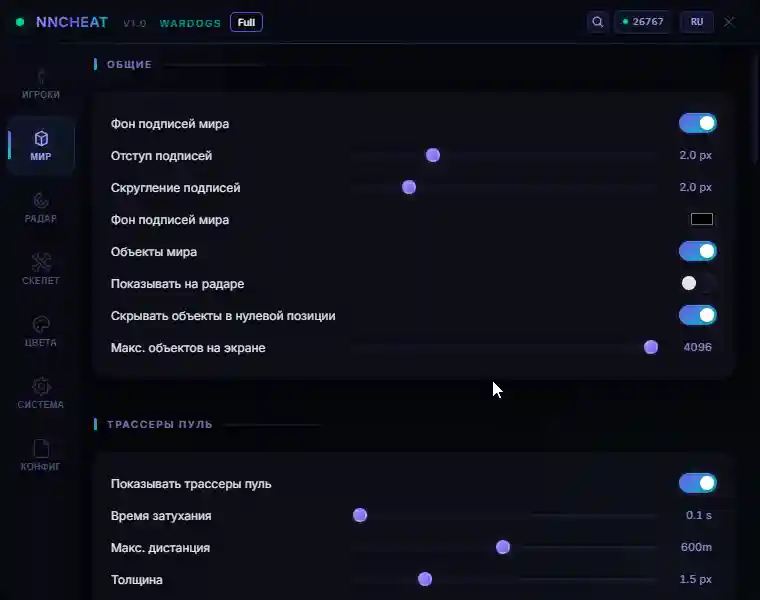Click the 600m distance value
Screen dimensions: 760x600
697,547
